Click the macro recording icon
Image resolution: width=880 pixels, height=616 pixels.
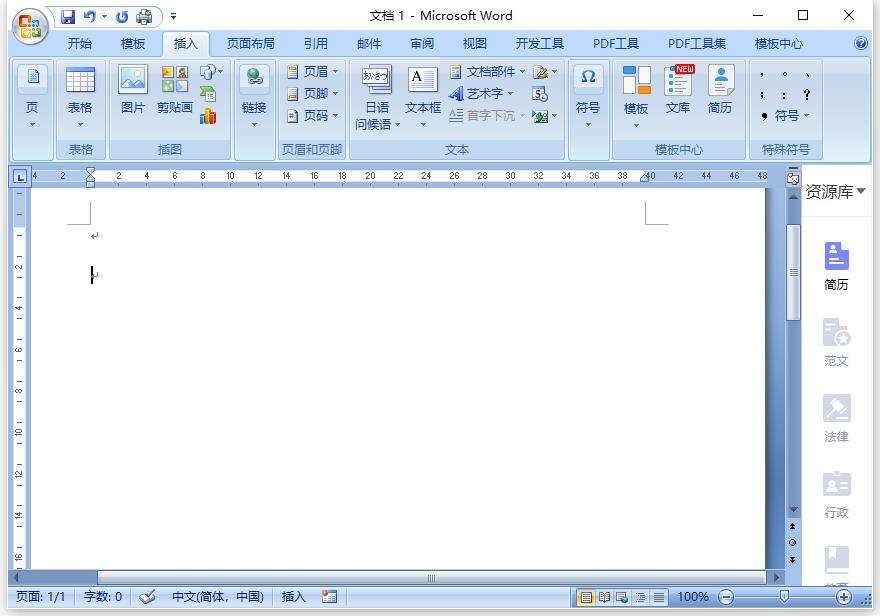(329, 597)
